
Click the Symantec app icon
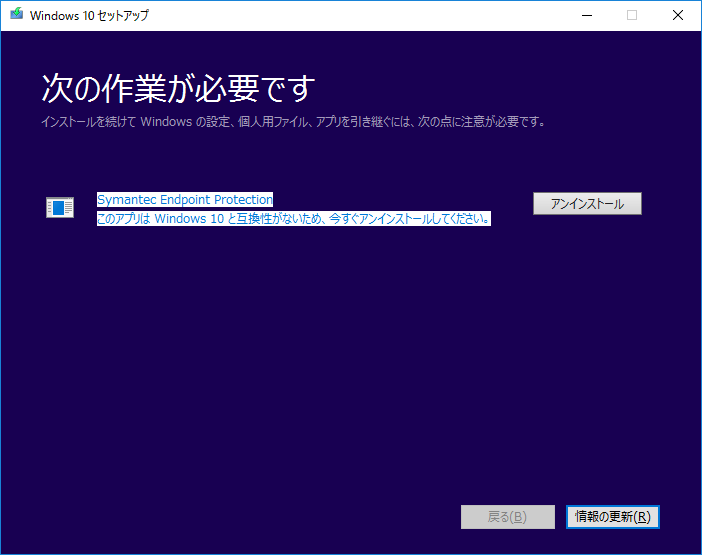coord(60,208)
